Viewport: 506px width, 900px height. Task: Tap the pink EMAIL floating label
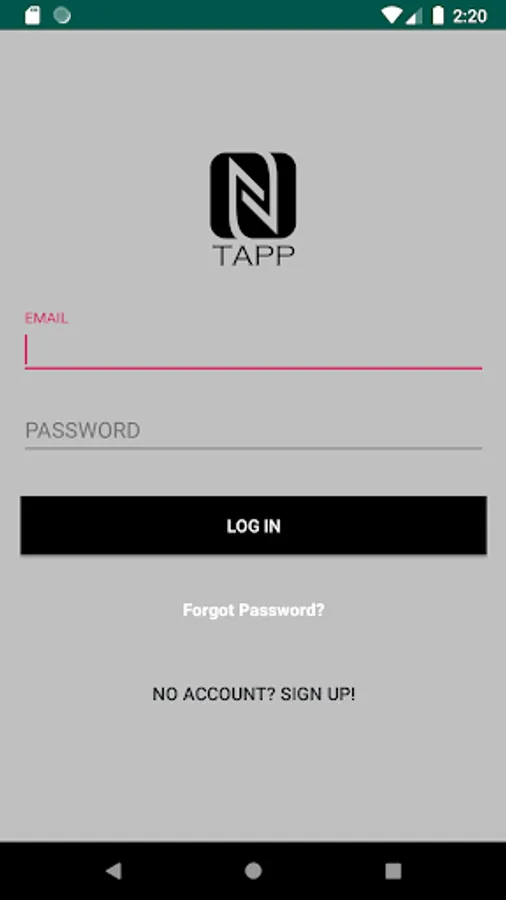click(46, 319)
